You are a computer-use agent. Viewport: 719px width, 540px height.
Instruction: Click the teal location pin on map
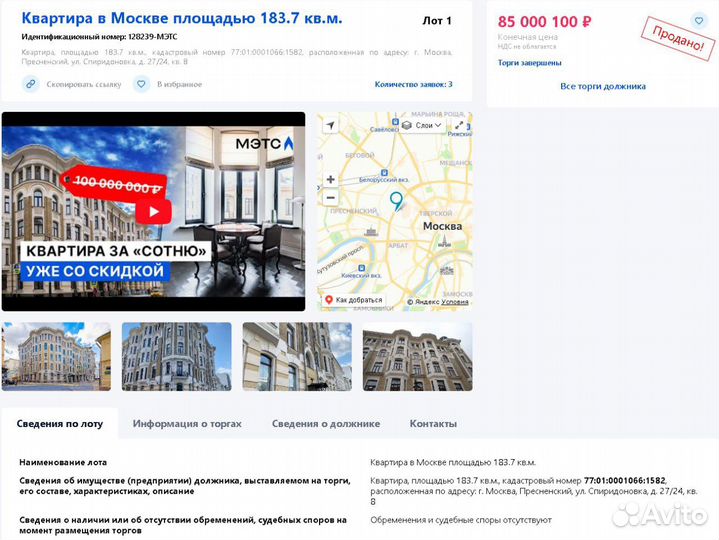tap(396, 201)
